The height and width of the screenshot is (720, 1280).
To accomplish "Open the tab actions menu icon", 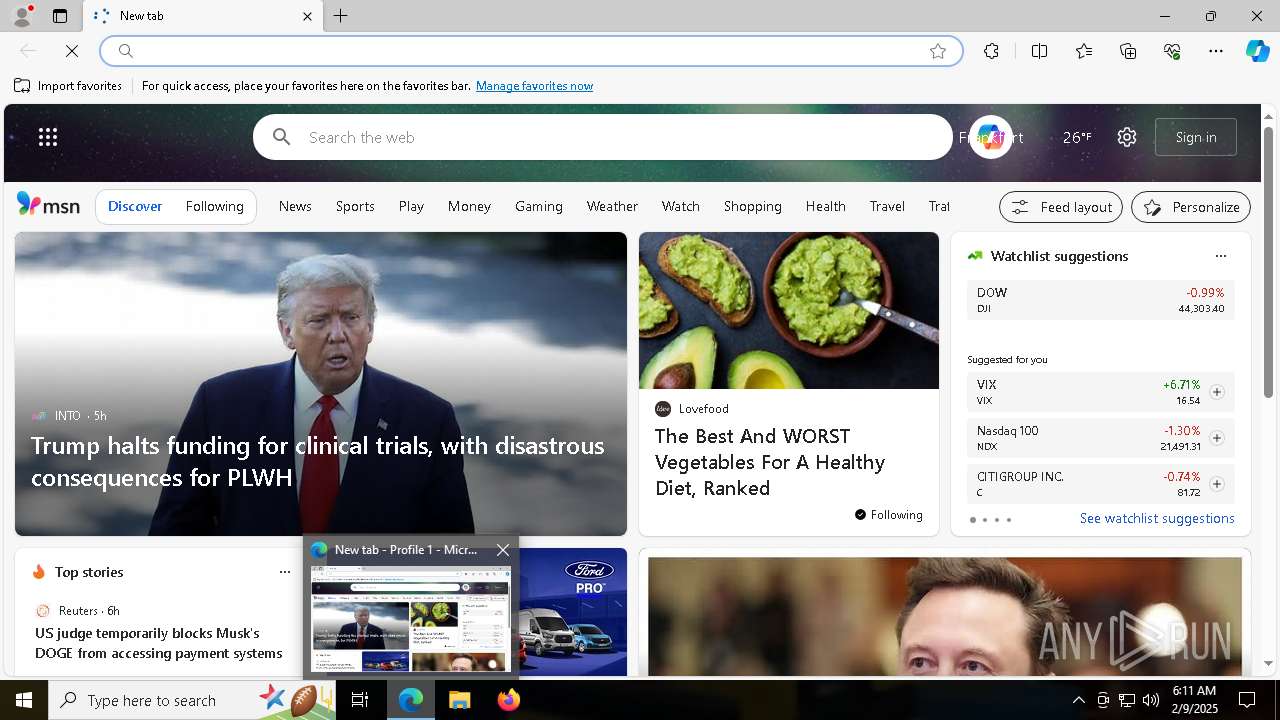I will click(60, 16).
